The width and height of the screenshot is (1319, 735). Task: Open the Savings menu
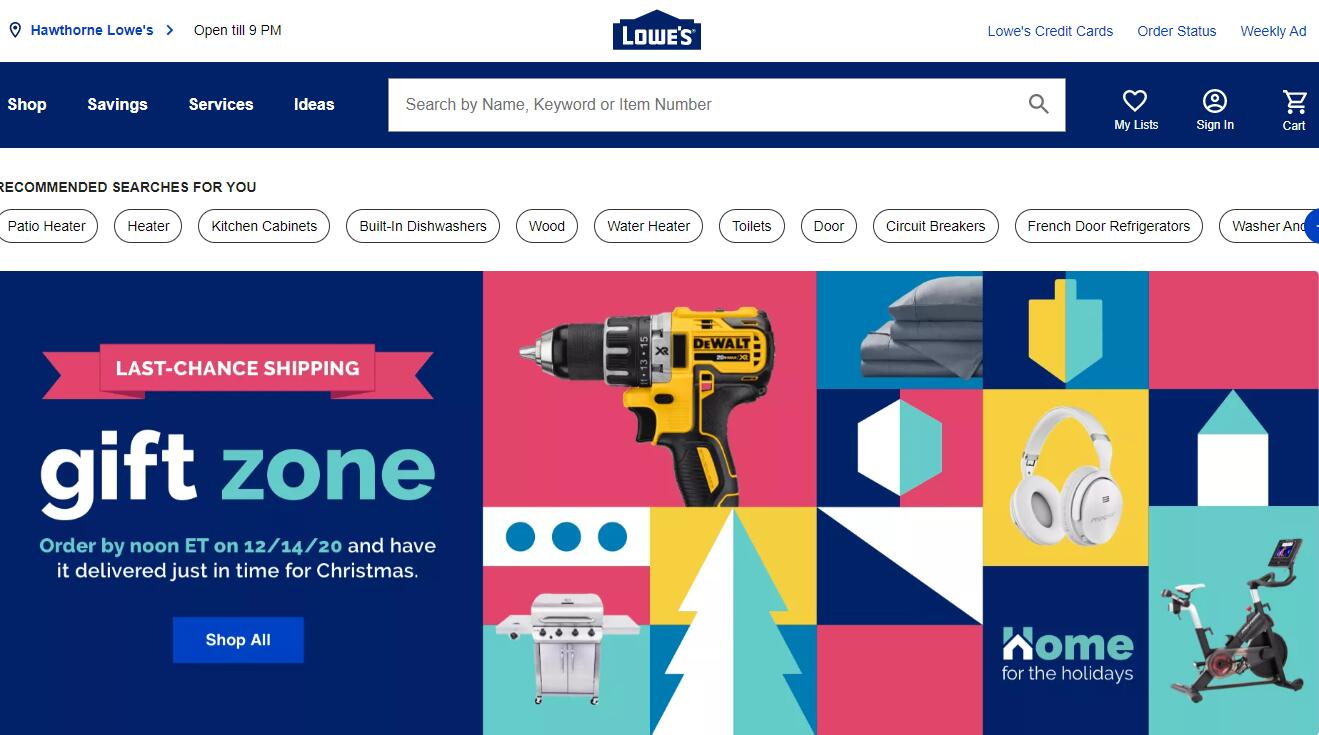point(117,104)
